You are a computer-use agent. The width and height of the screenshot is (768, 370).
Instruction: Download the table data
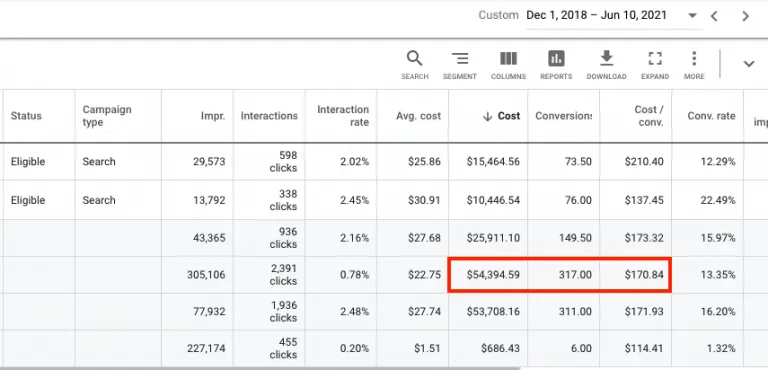(606, 65)
